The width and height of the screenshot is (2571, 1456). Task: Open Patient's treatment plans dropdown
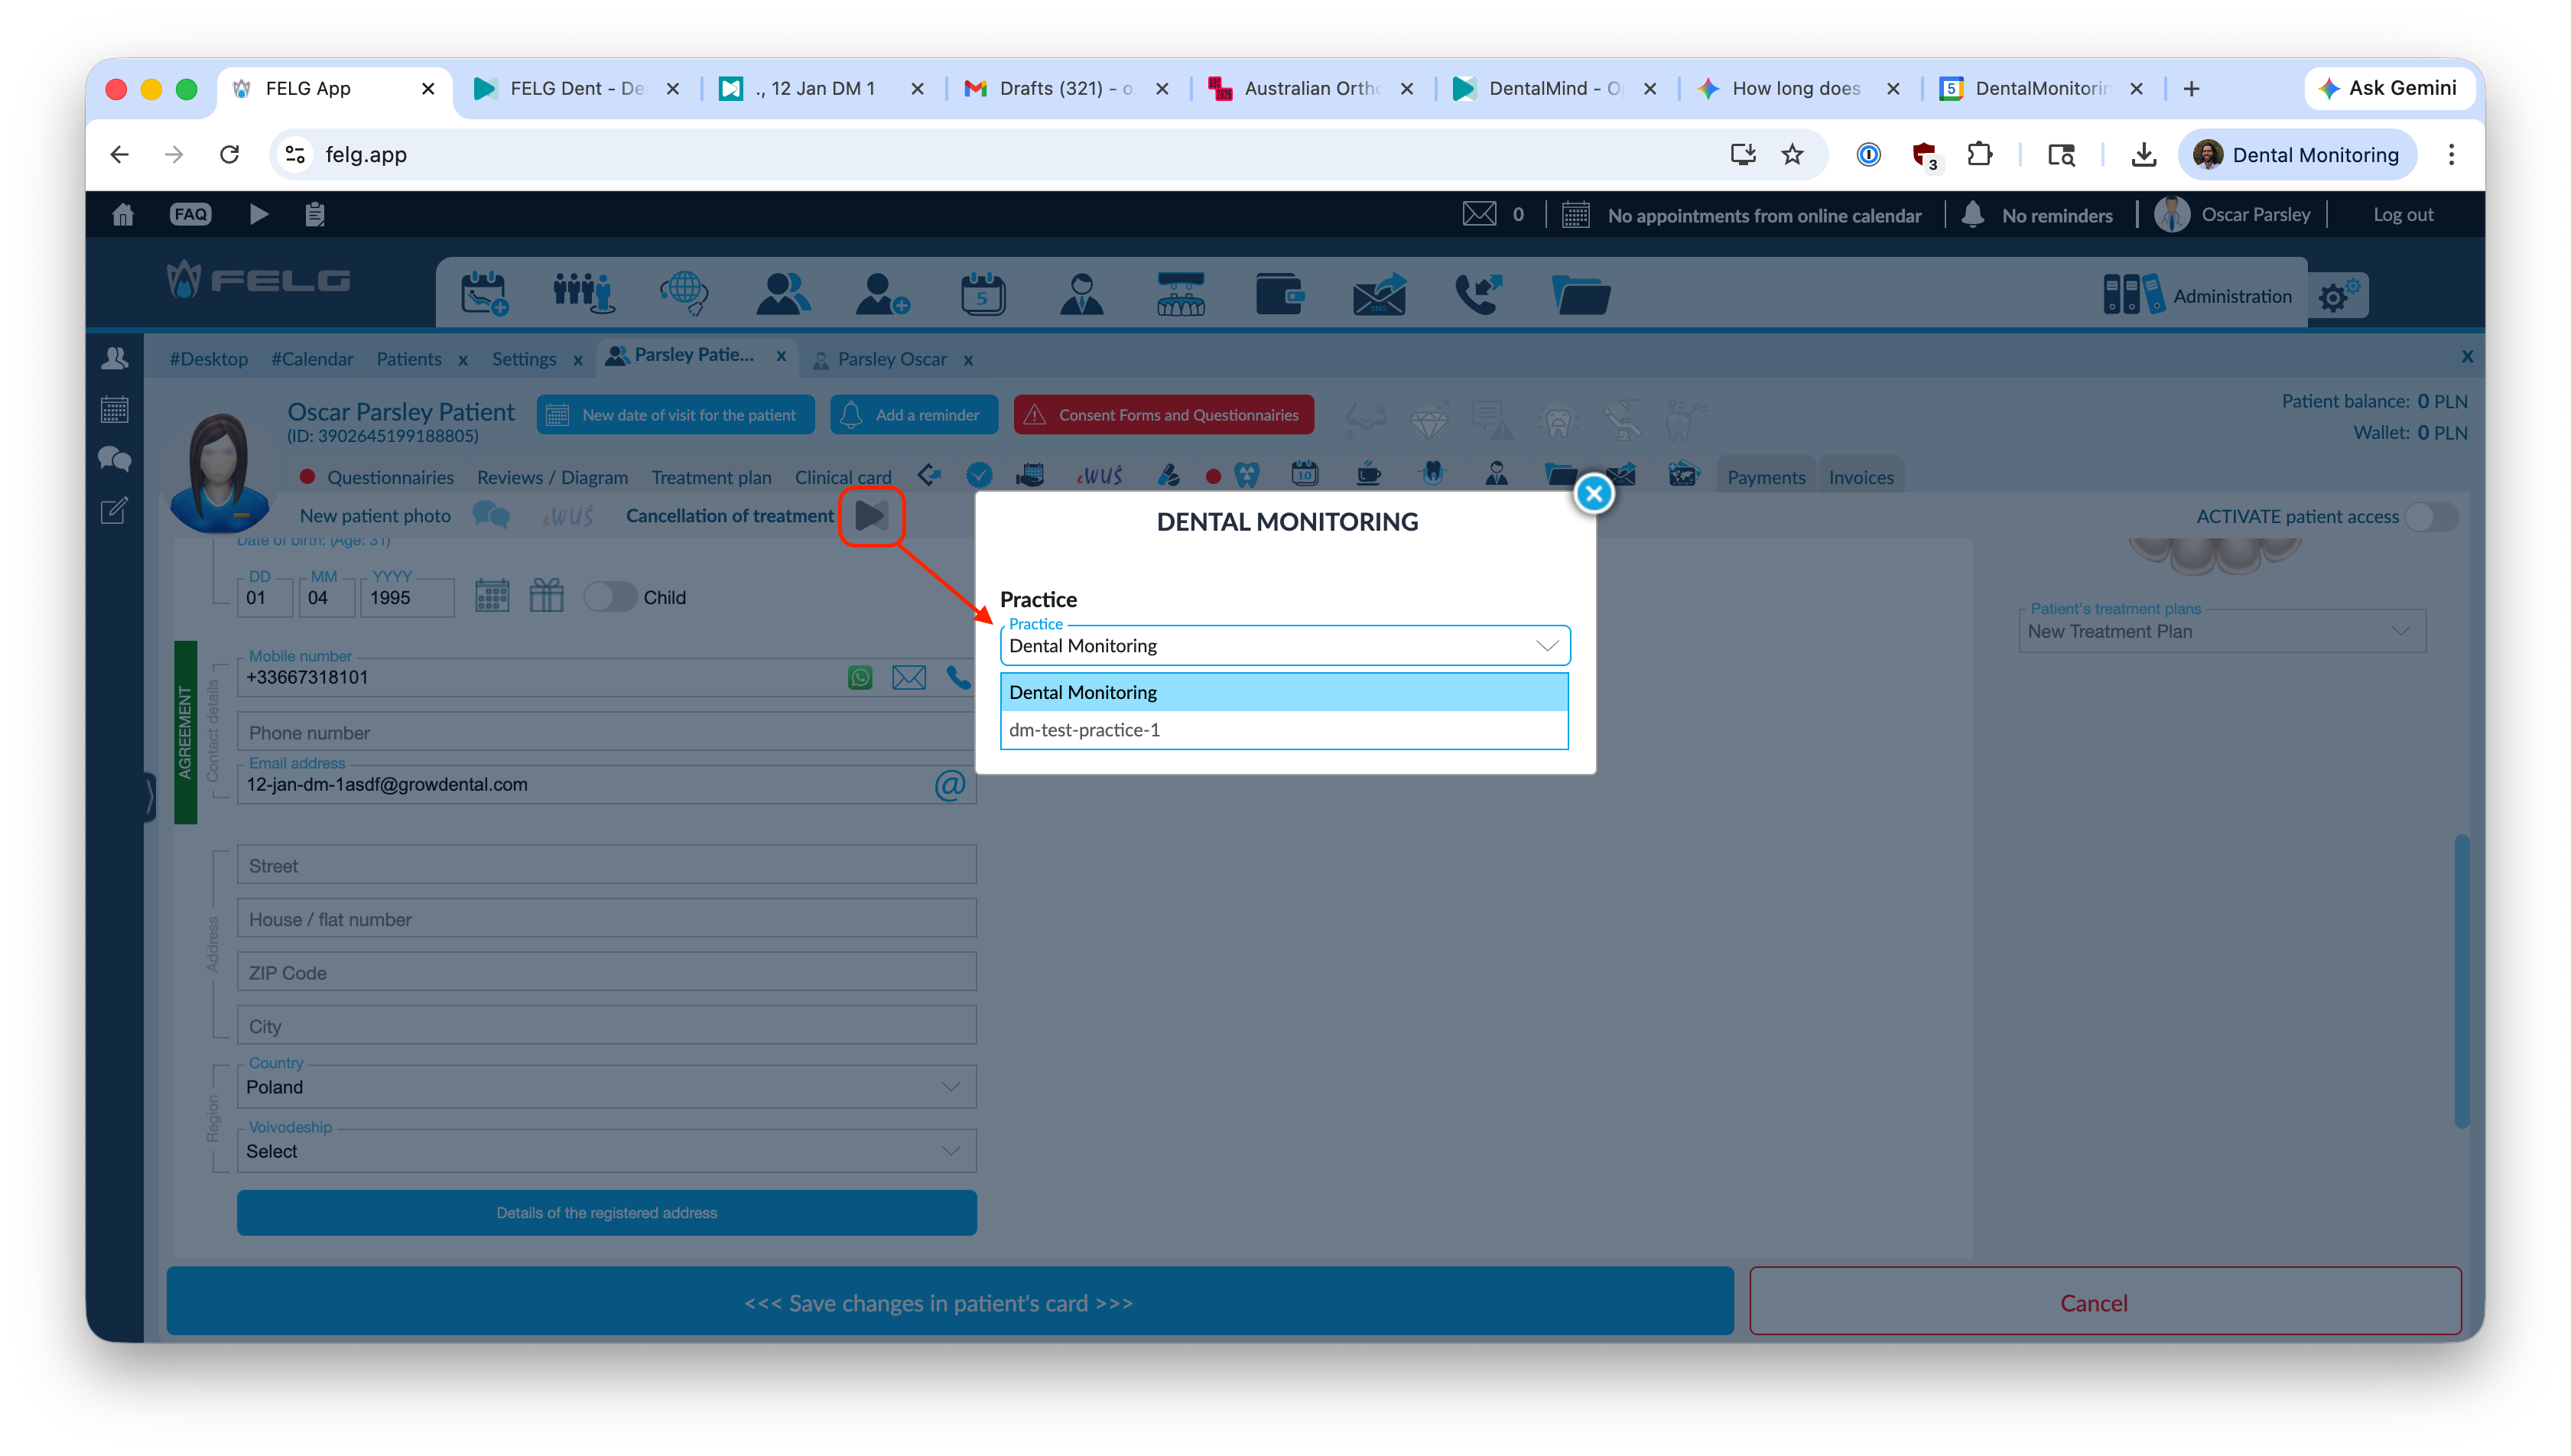coord(2222,632)
